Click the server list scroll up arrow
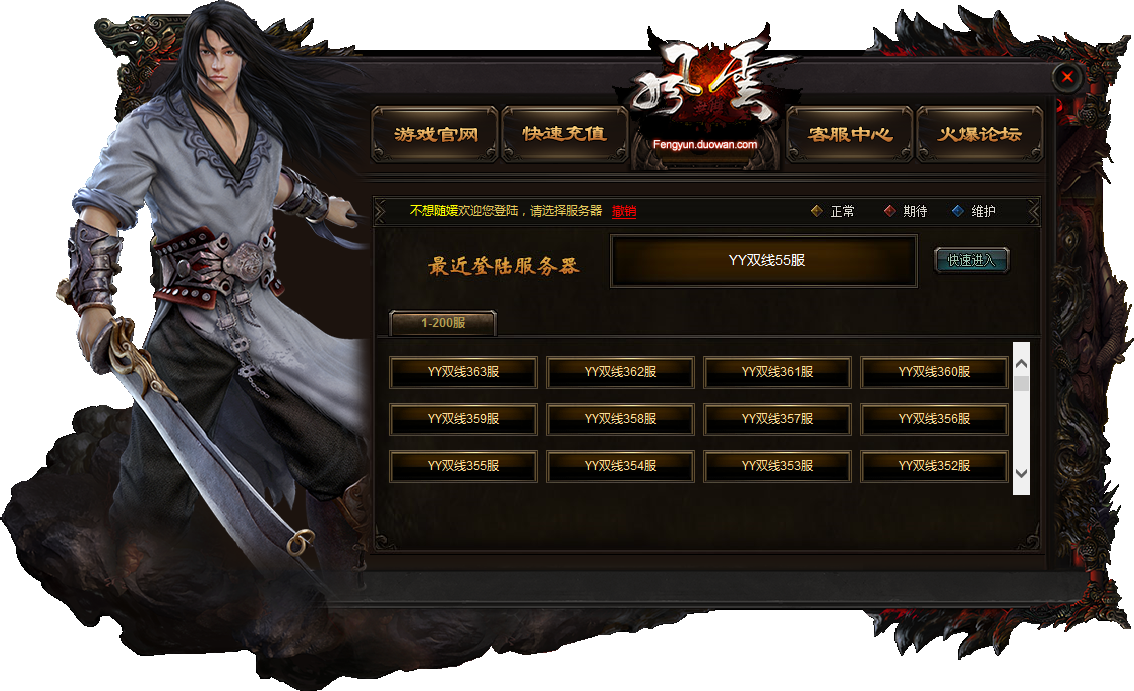Viewport: 1134px width, 691px height. coord(1021,364)
